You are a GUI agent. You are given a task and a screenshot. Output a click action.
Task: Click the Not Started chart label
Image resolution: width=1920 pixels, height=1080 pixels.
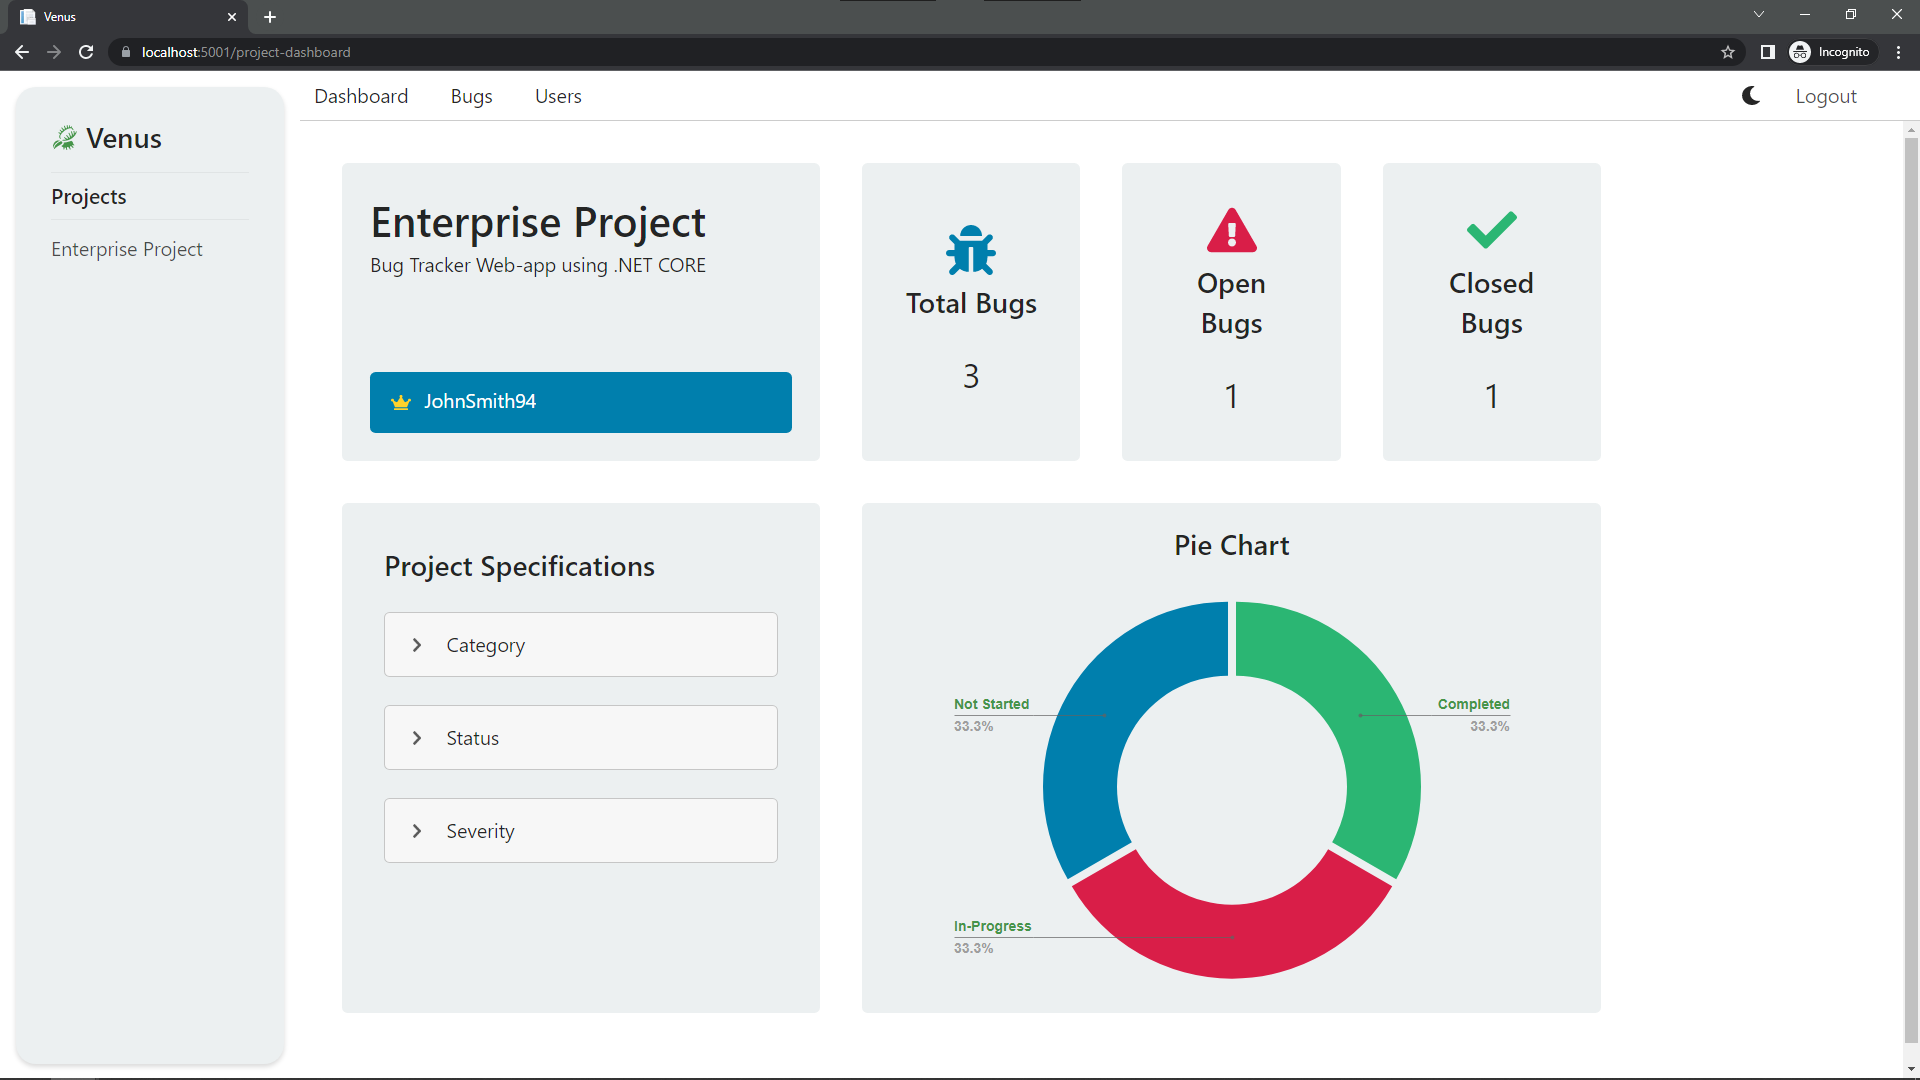point(991,704)
